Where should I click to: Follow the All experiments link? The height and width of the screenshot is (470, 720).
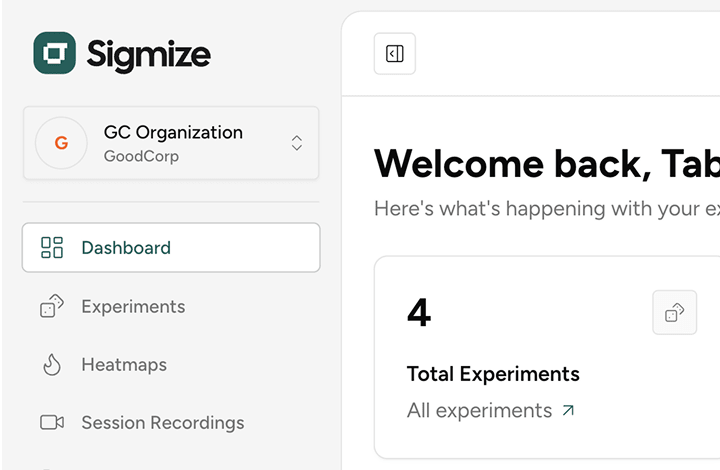[x=491, y=410]
